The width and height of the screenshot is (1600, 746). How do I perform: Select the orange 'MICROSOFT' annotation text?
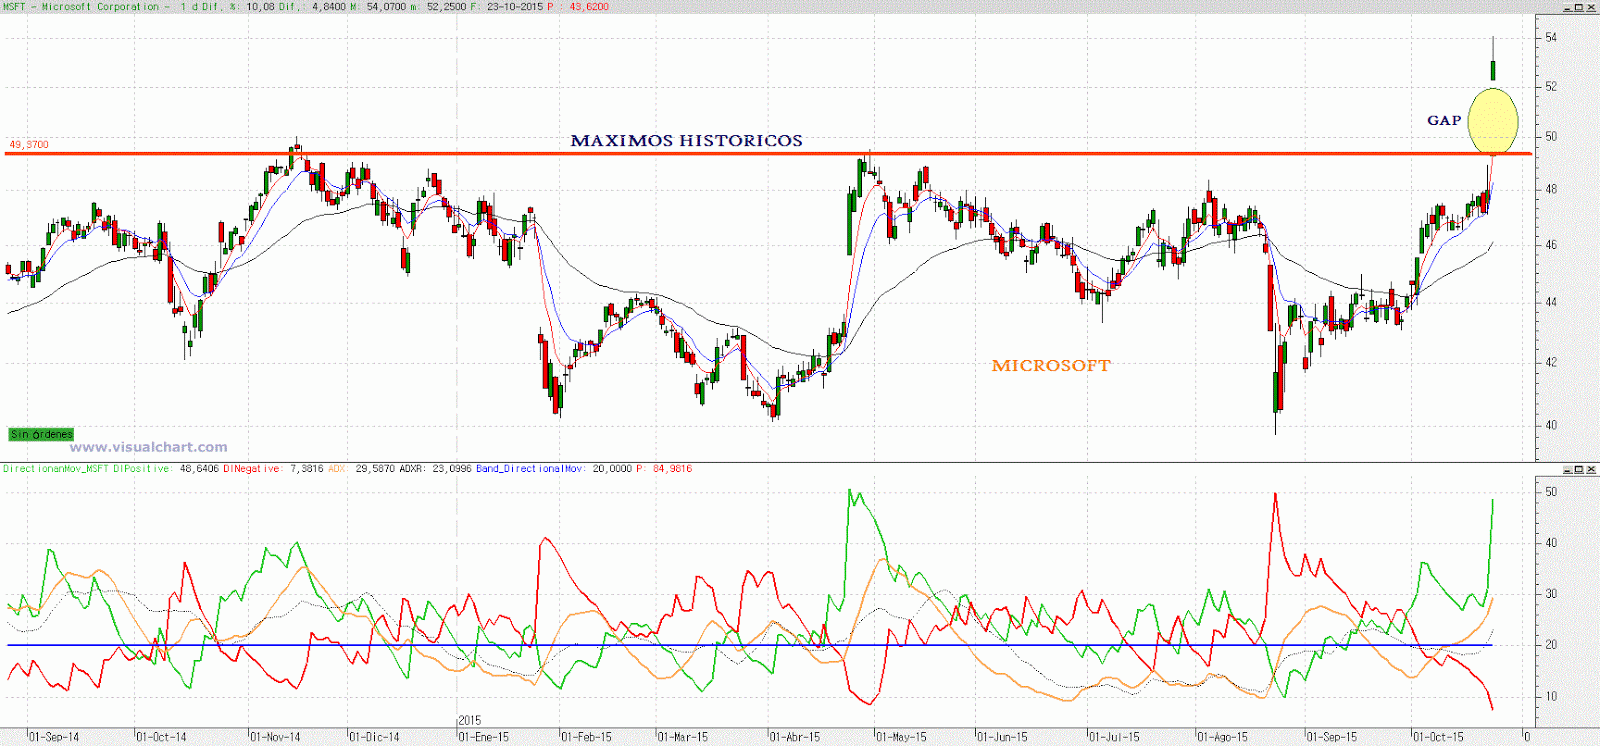click(x=1051, y=366)
